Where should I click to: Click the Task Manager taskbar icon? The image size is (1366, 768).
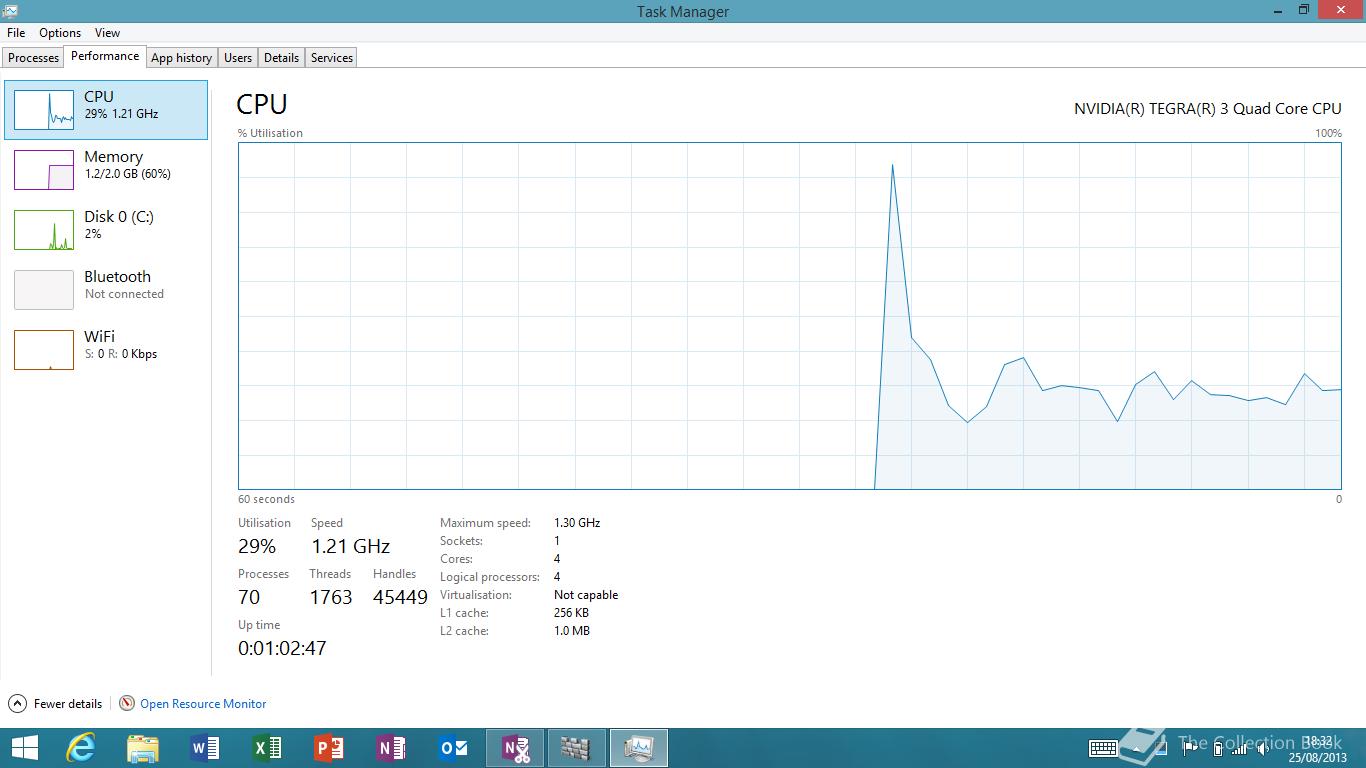(638, 748)
